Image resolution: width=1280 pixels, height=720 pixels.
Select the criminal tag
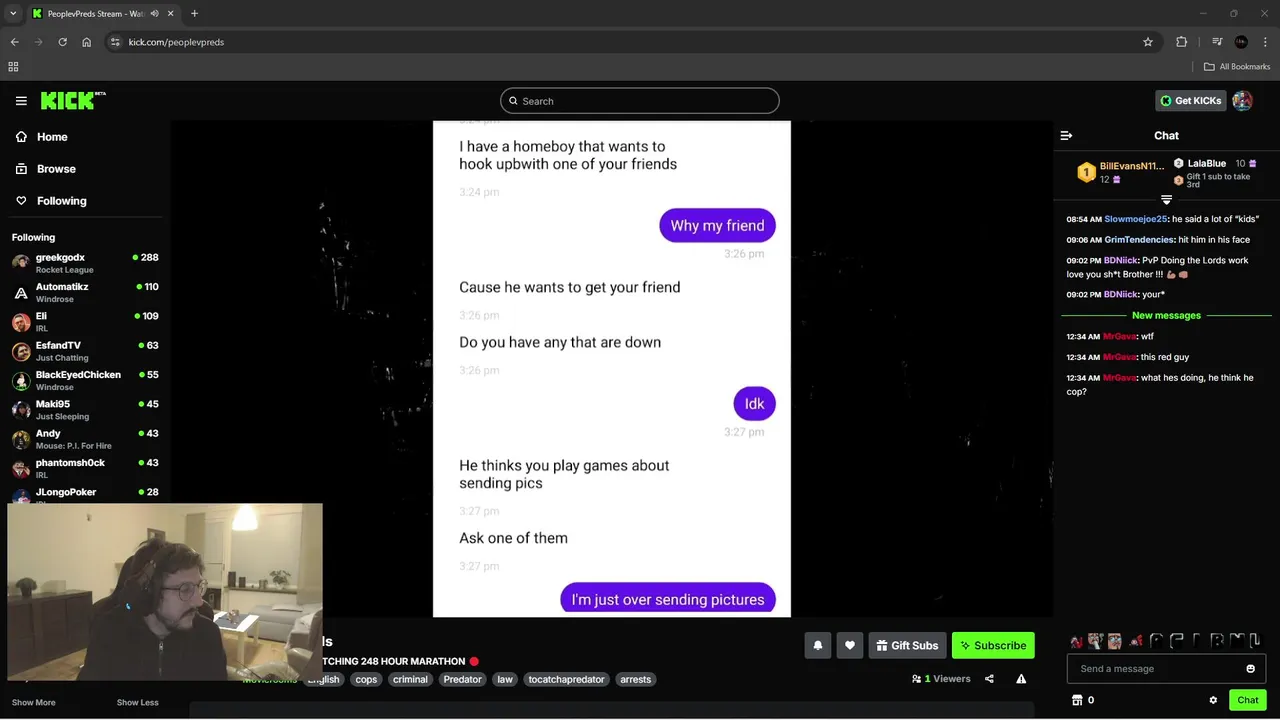410,679
